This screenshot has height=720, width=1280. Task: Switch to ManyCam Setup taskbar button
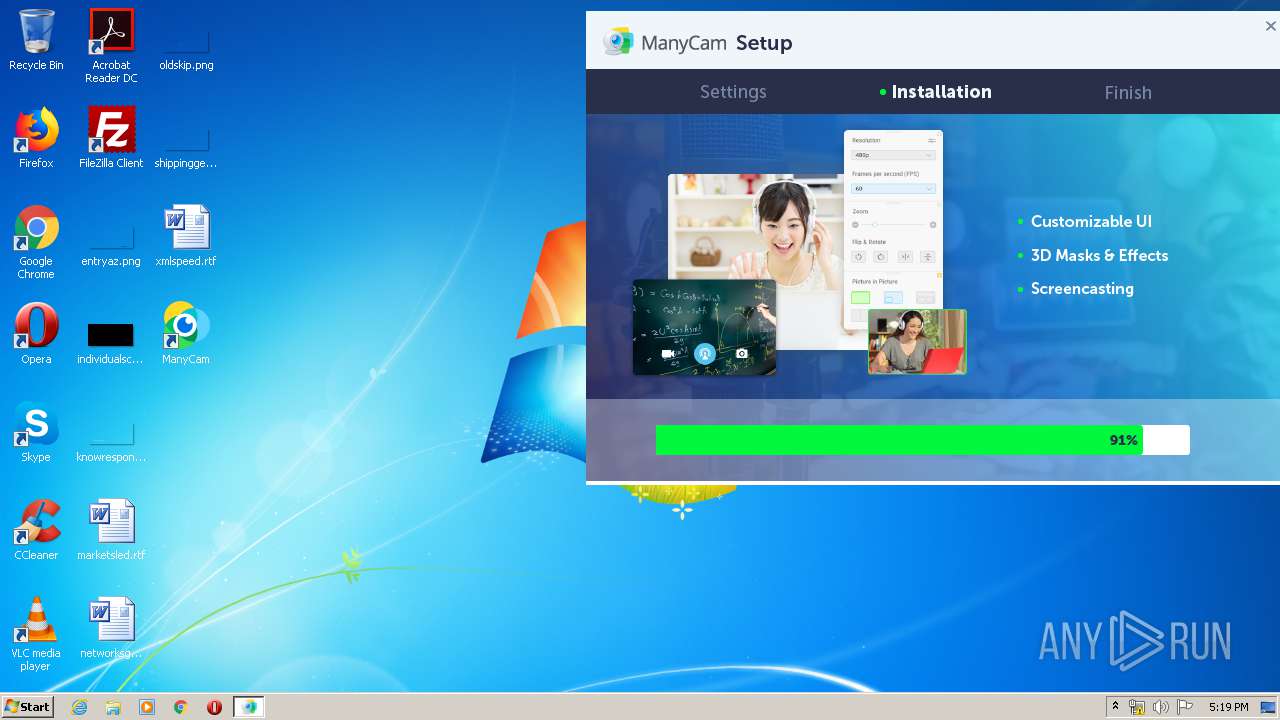[x=249, y=707]
